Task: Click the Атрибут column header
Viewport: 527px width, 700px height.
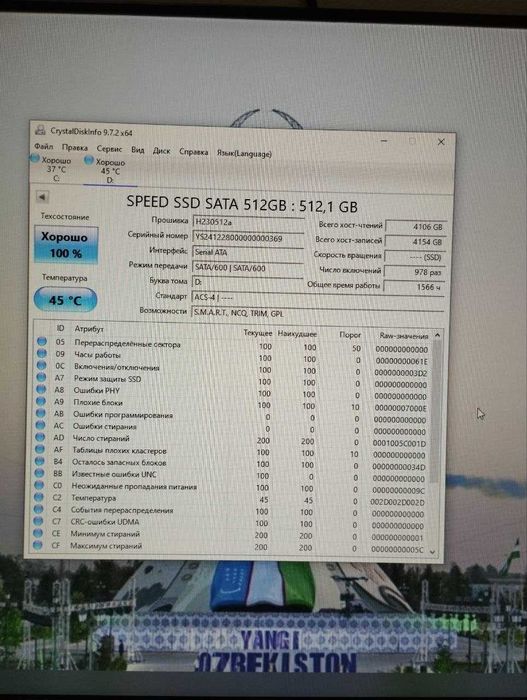Action: tap(89, 329)
